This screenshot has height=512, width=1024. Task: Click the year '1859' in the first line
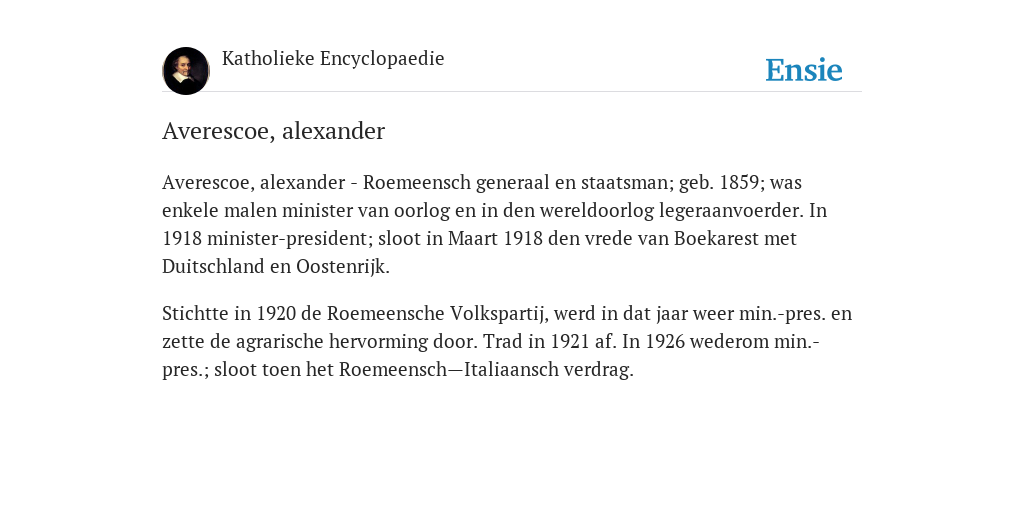click(x=739, y=182)
